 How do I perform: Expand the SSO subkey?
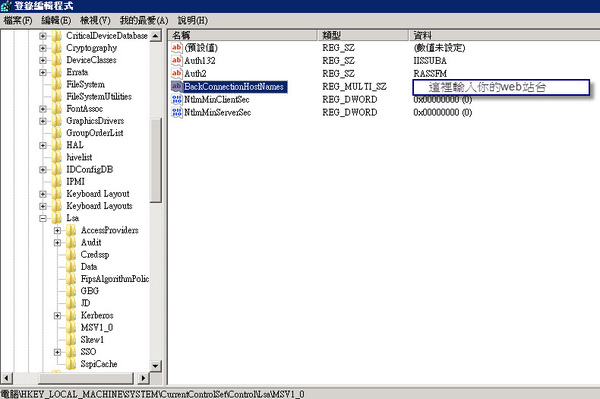57,352
